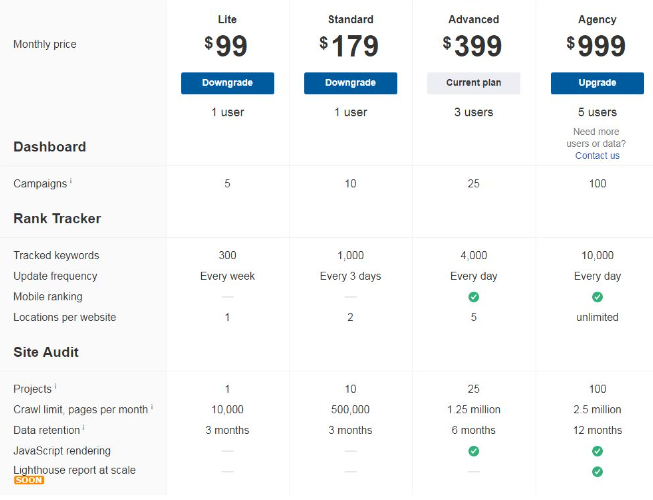
Task: Upgrade to the Agency plan
Action: coord(597,83)
